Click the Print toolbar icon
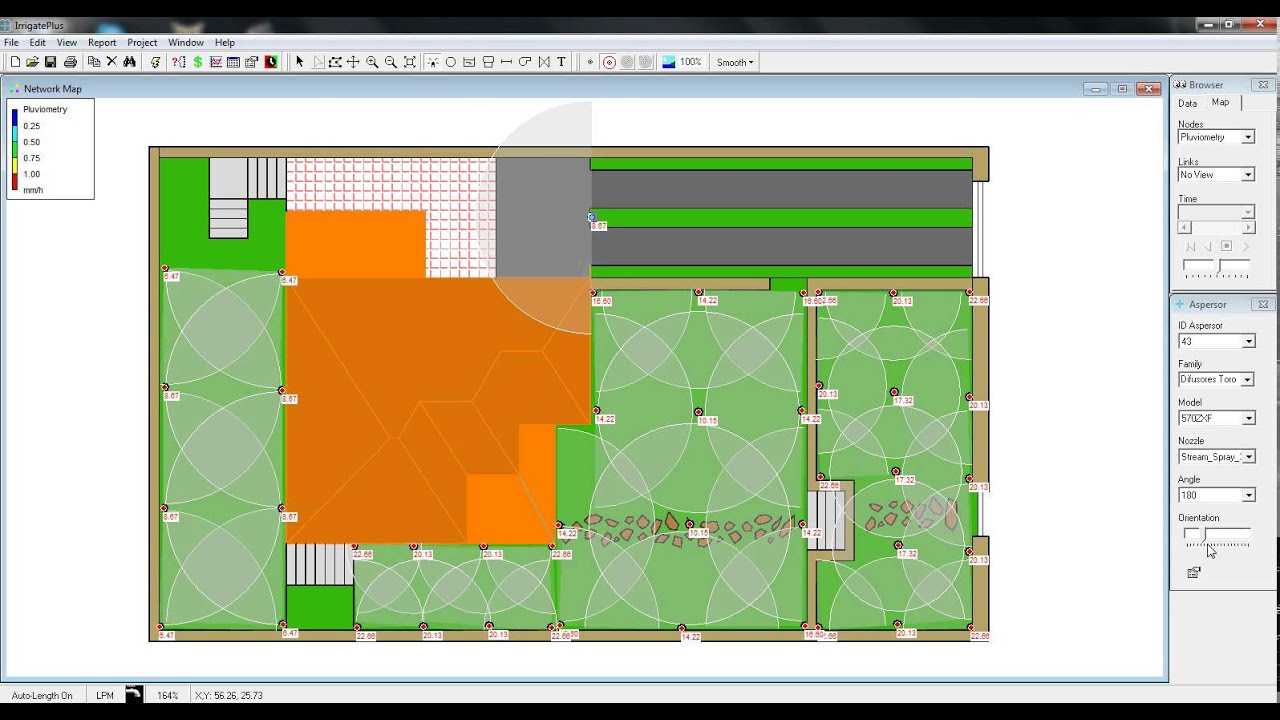This screenshot has height=720, width=1280. (x=70, y=62)
